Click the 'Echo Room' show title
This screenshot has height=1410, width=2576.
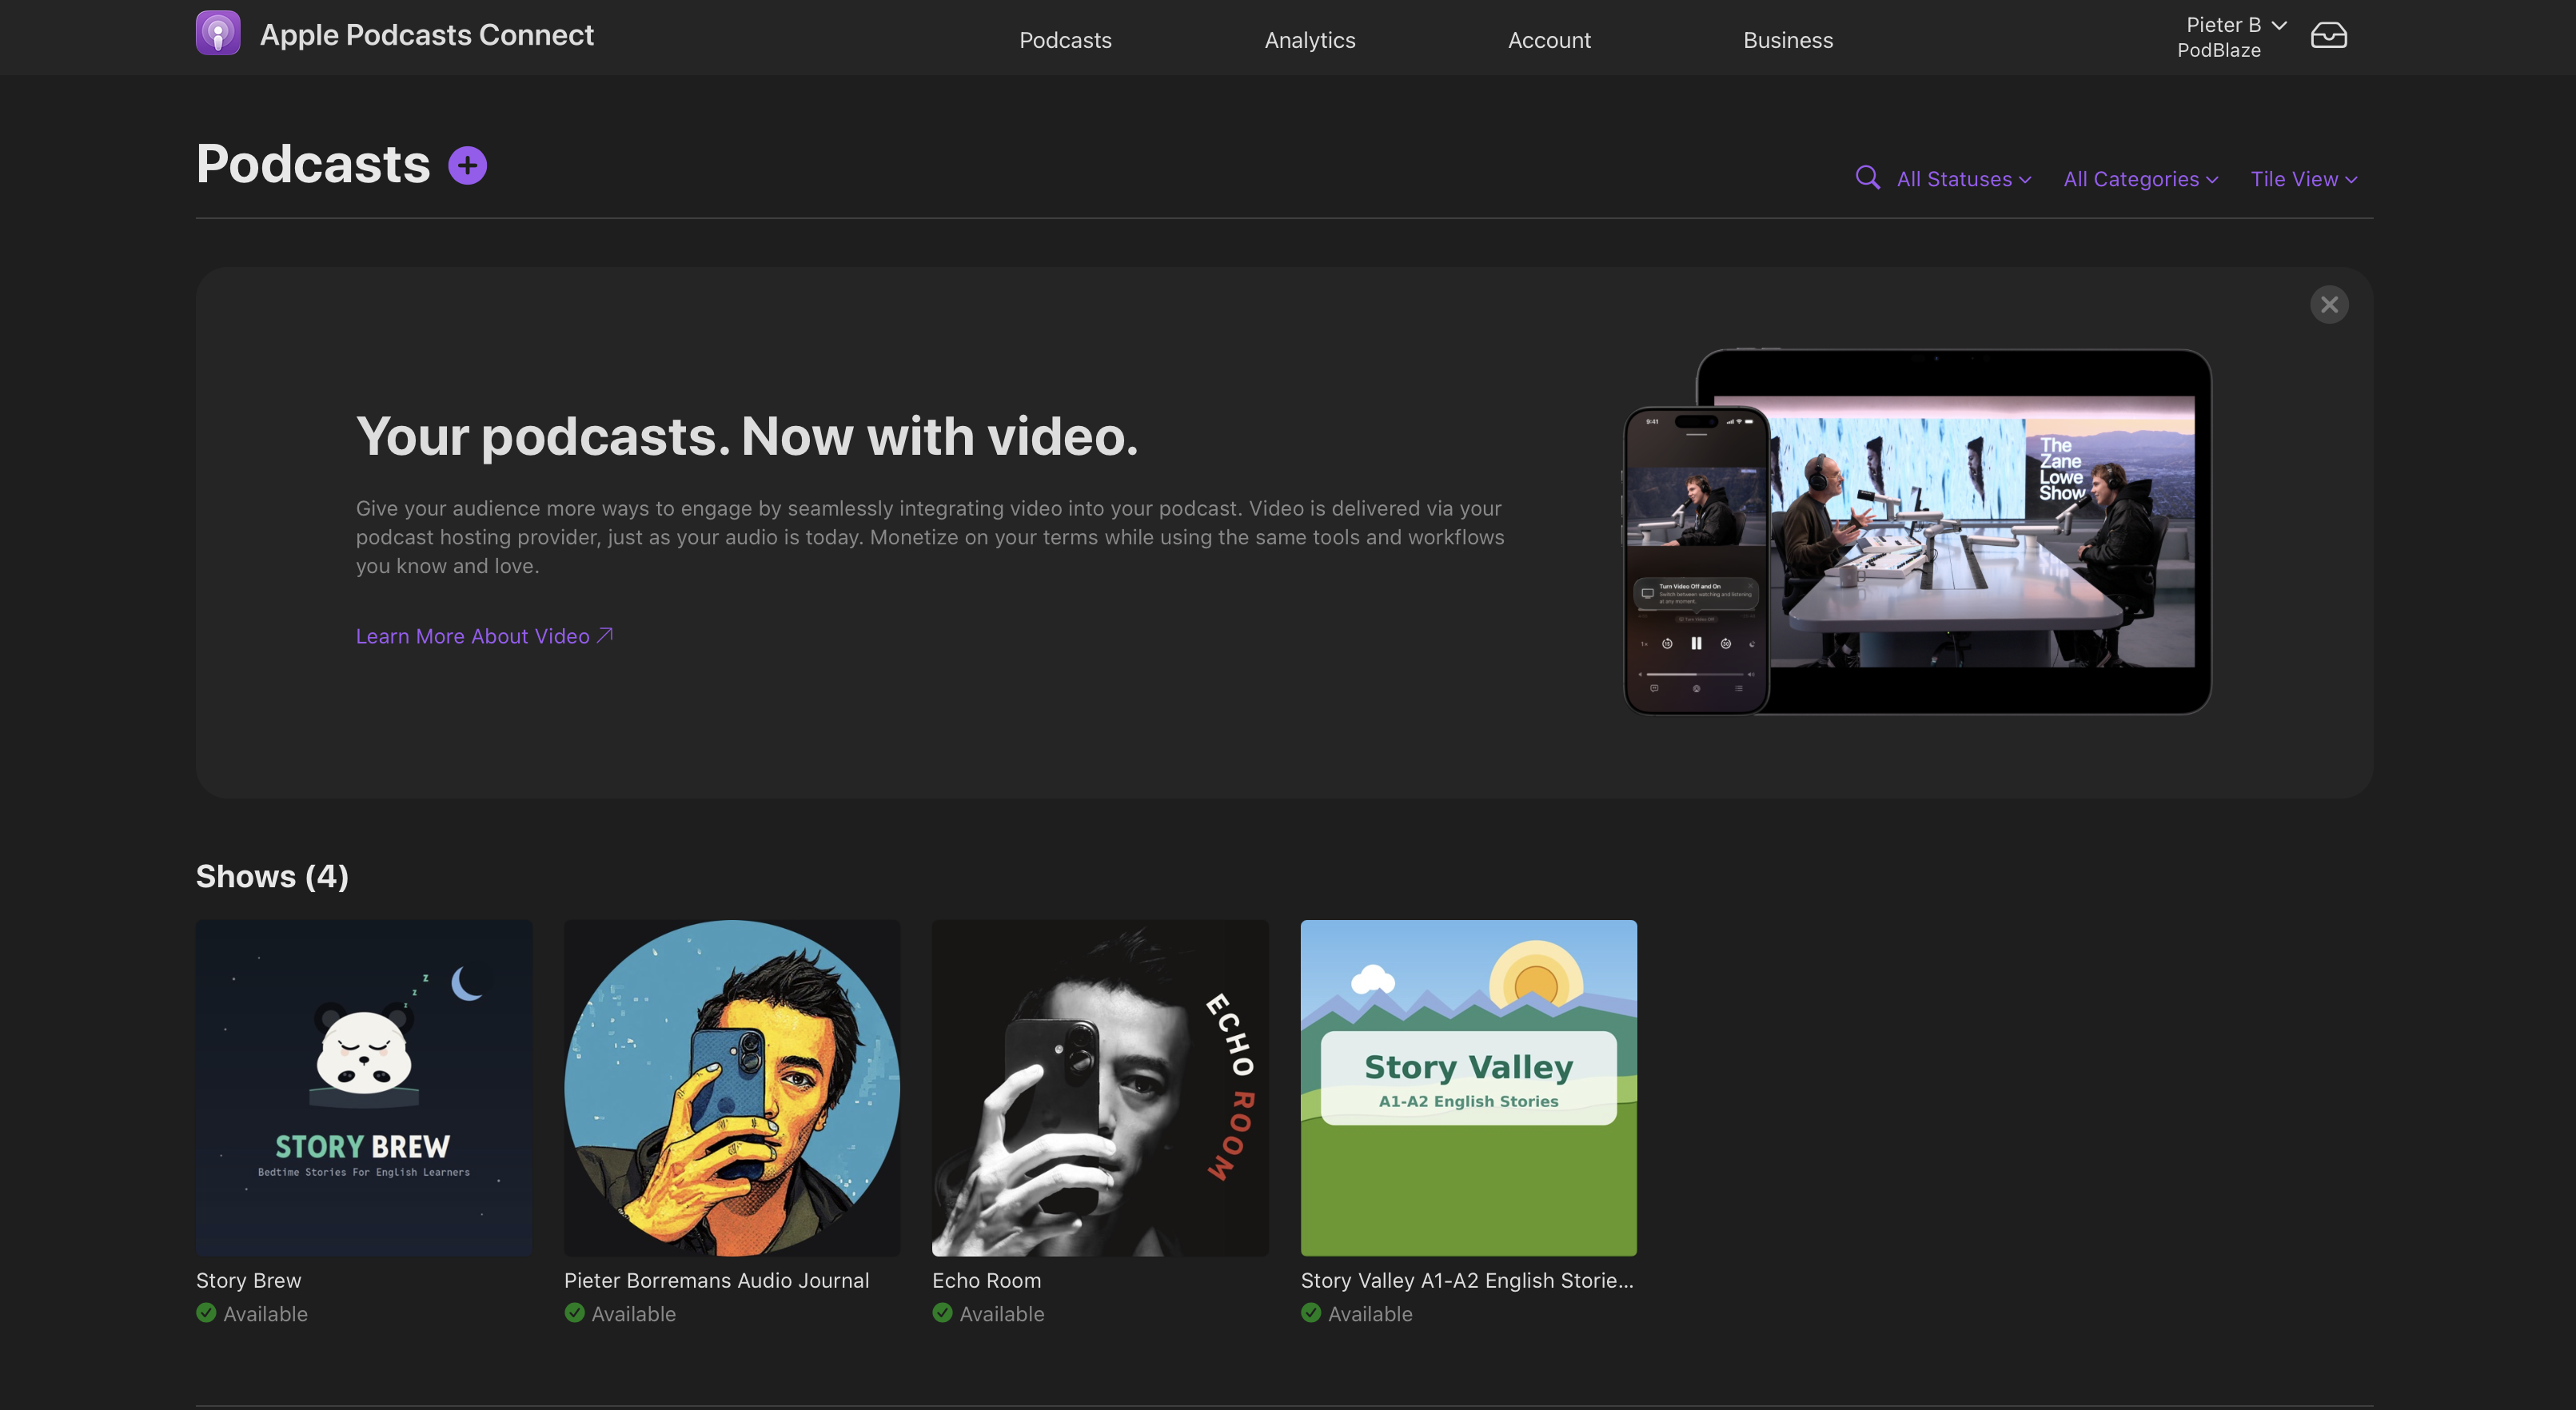(986, 1280)
